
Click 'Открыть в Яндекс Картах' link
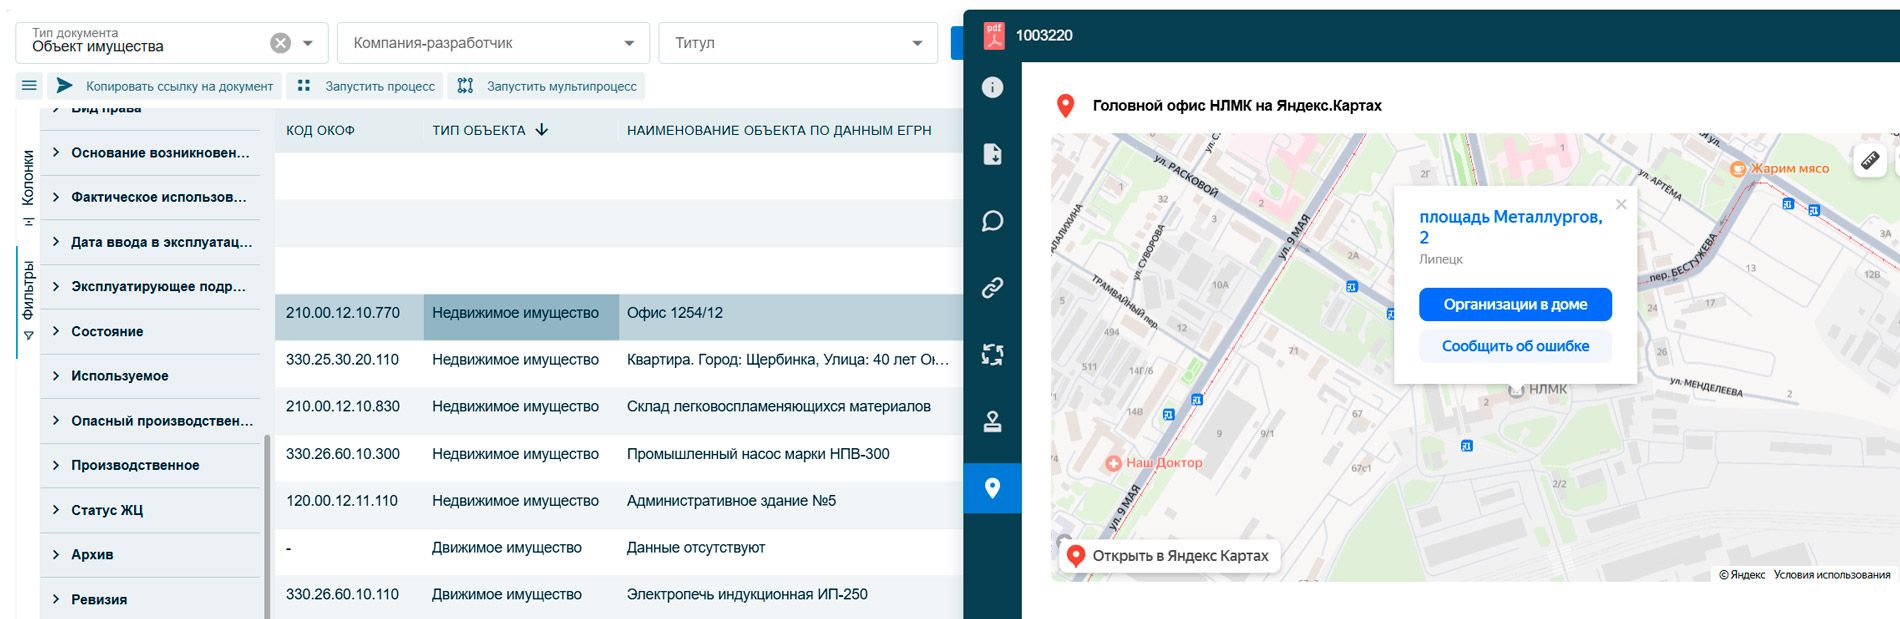click(x=1169, y=556)
